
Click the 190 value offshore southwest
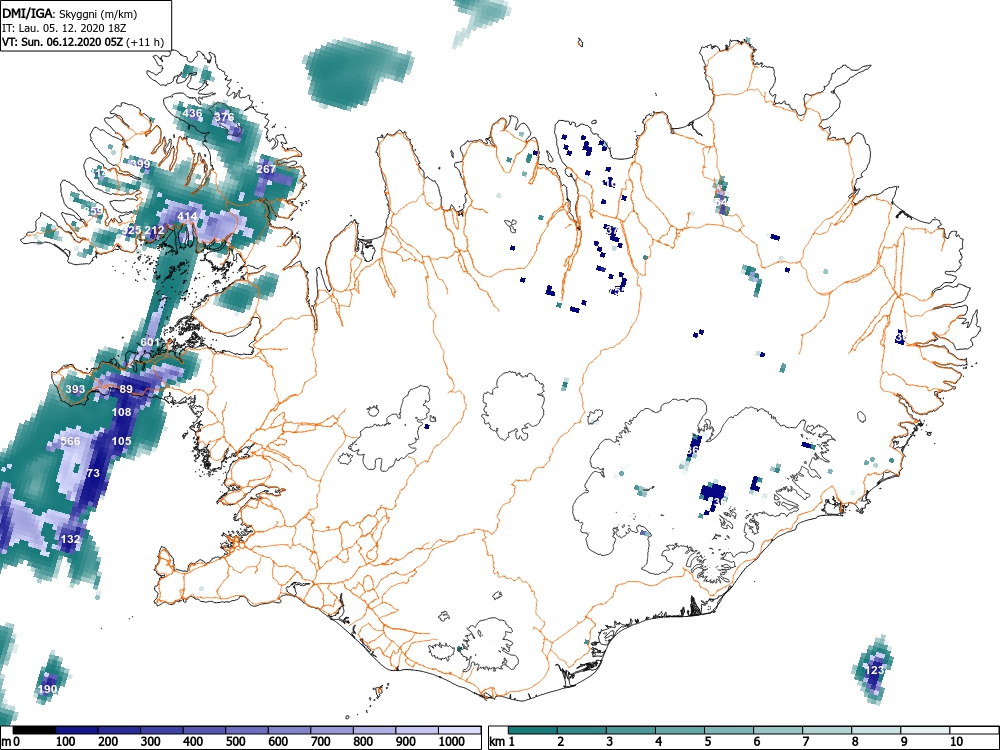[47, 689]
